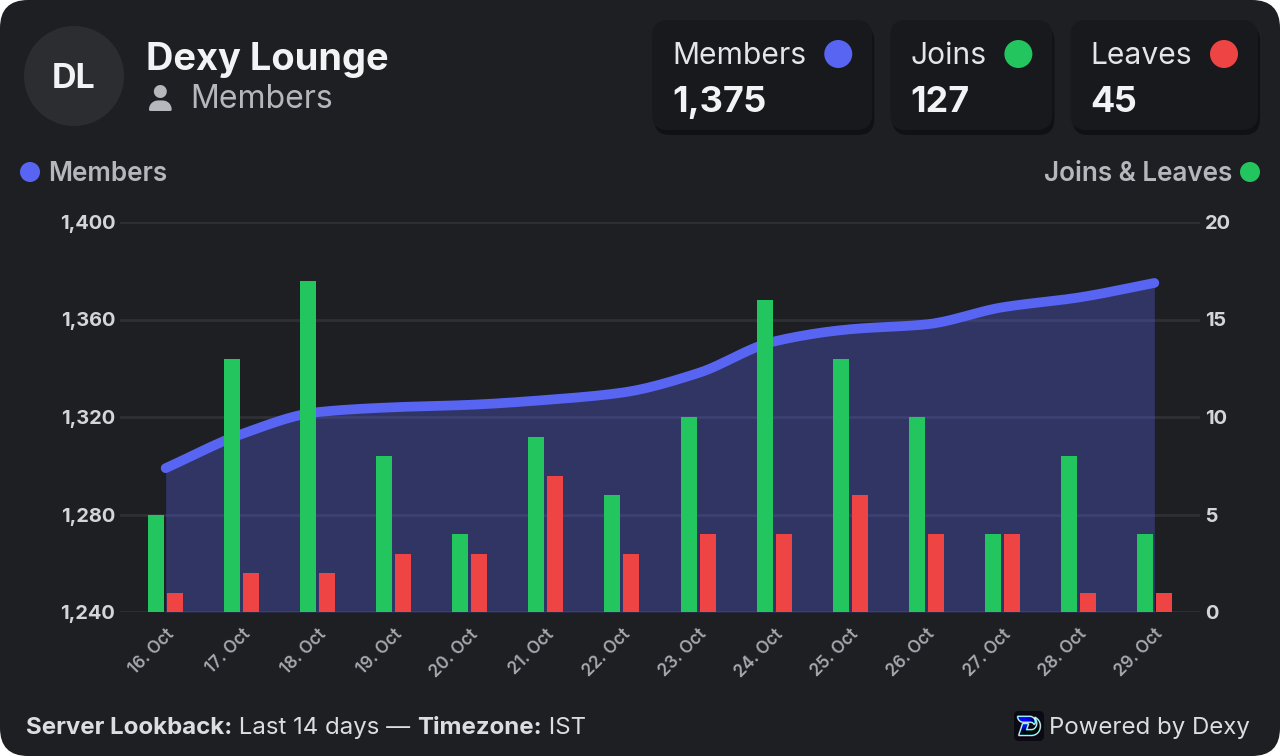Click the person icon beside Members subtitle
Image resolution: width=1280 pixels, height=756 pixels.
pos(160,98)
